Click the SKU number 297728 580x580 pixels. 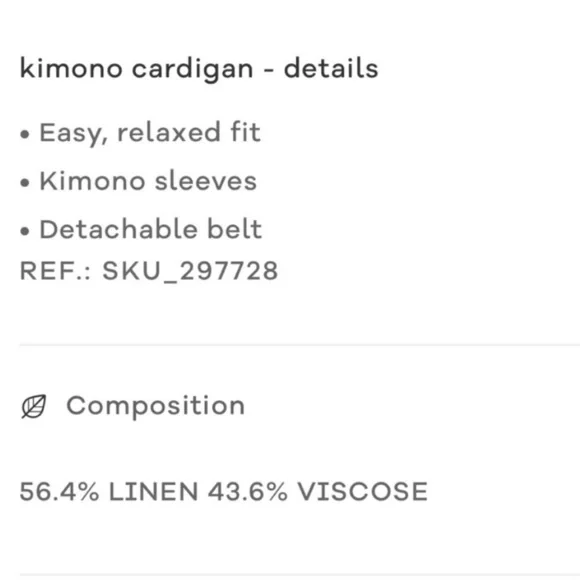coord(229,271)
